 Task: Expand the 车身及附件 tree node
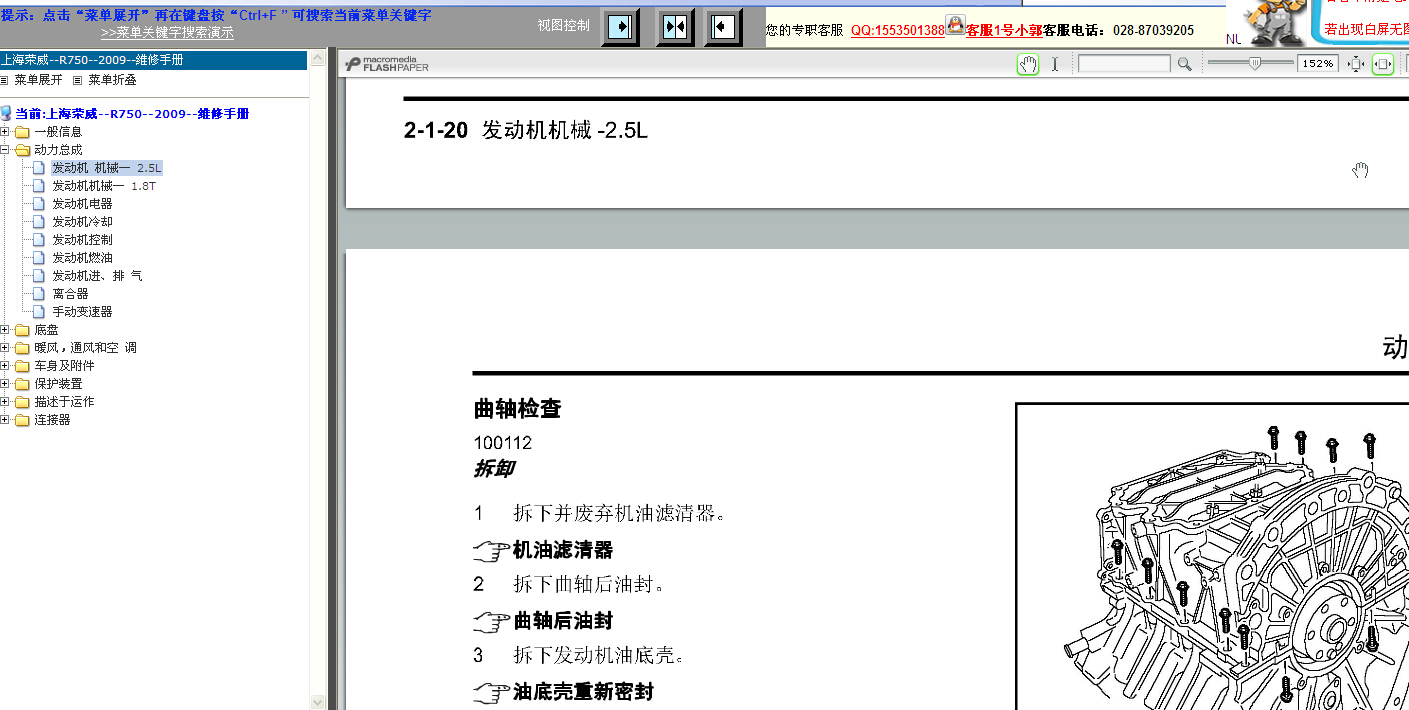[5, 366]
